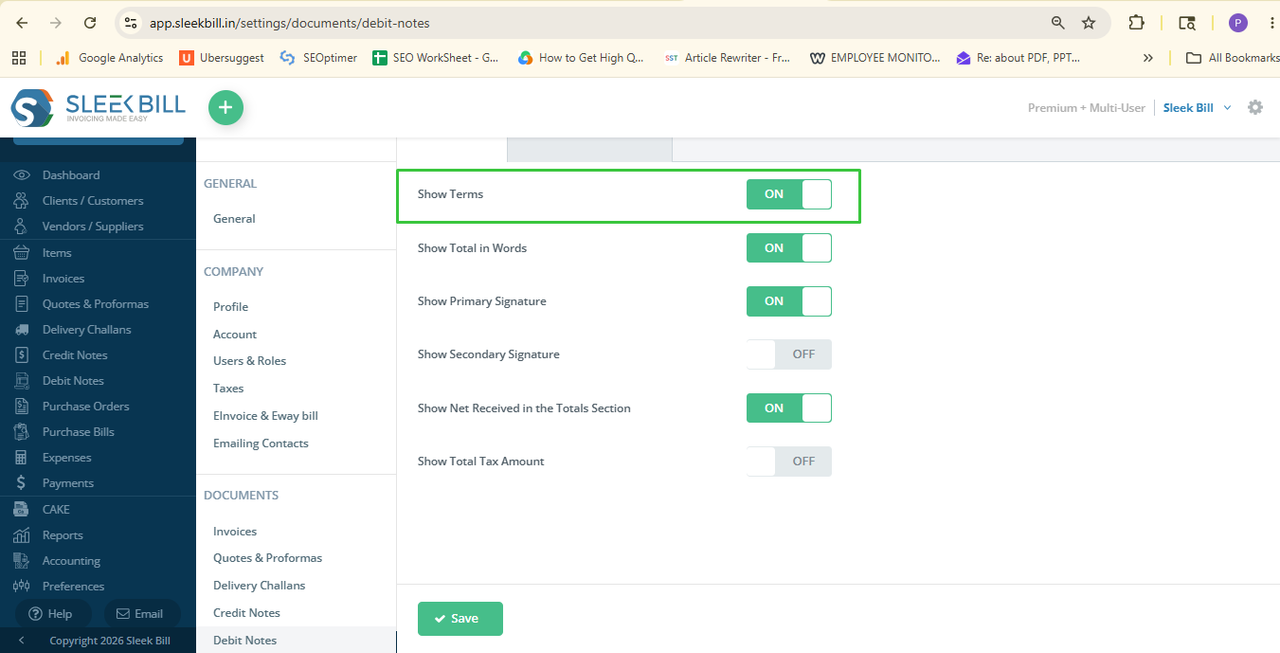Open browser menu three dots
Image resolution: width=1280 pixels, height=653 pixels.
click(1270, 22)
